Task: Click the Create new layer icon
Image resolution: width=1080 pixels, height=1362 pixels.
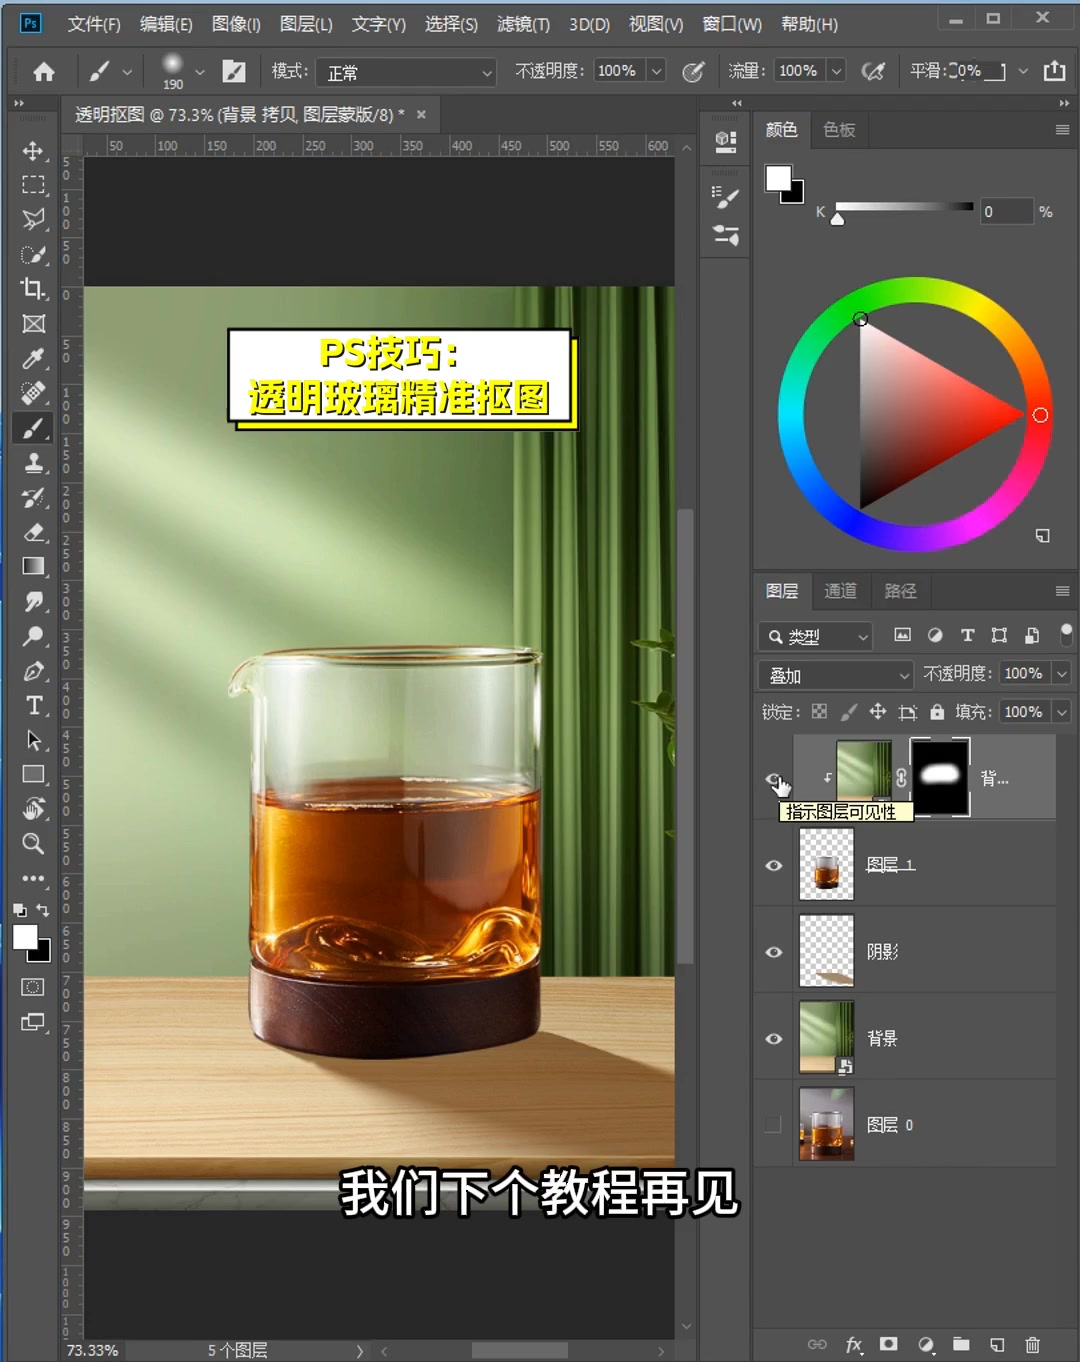Action: point(997,1345)
